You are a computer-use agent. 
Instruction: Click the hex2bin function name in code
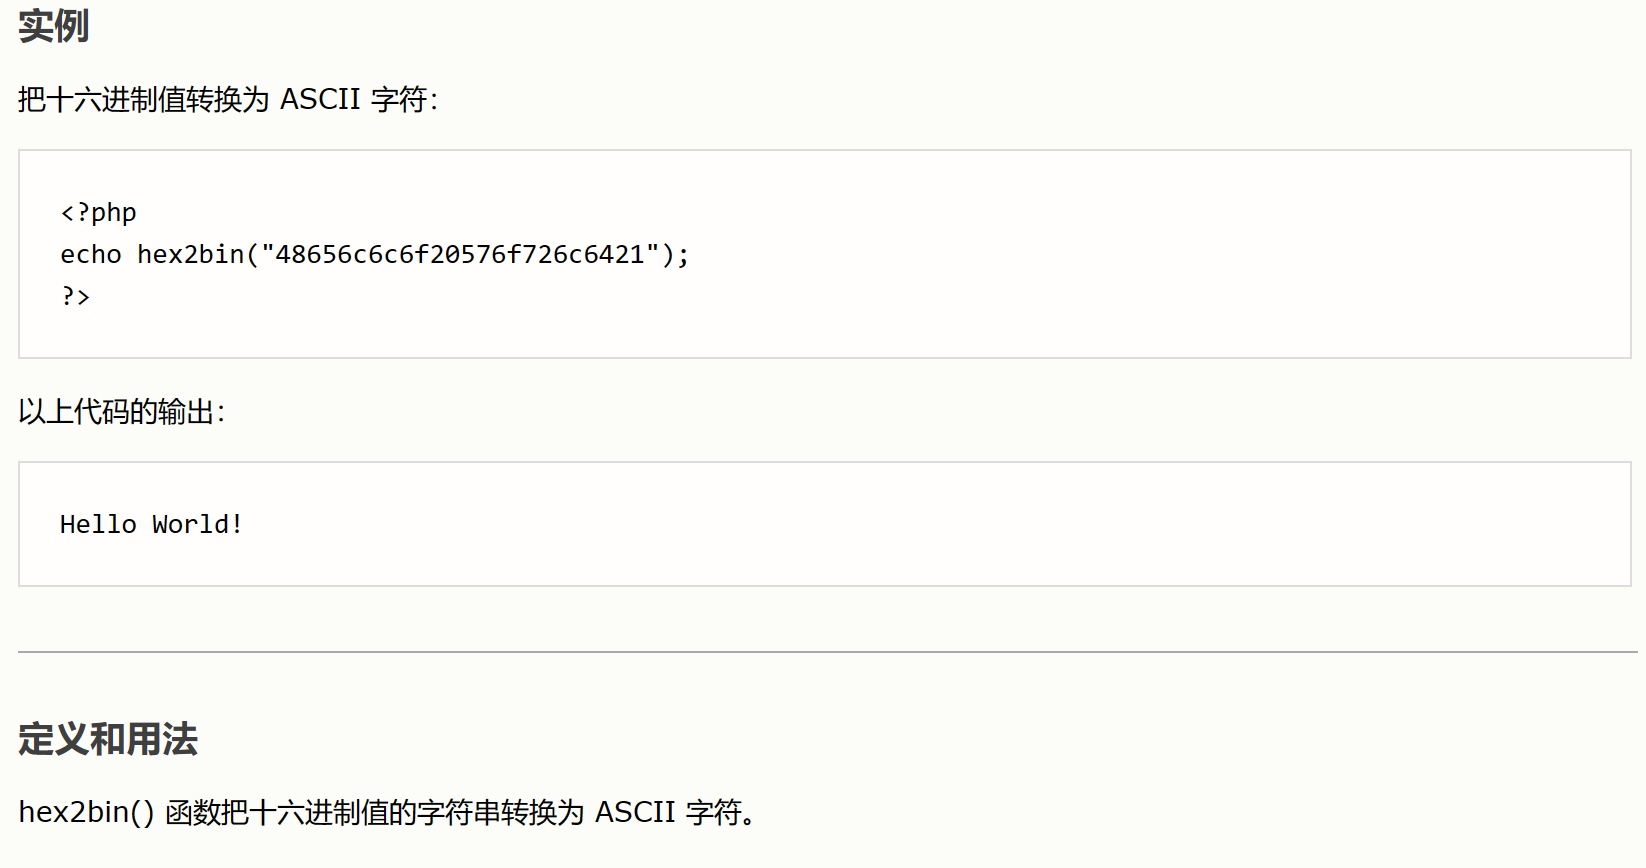(x=191, y=254)
